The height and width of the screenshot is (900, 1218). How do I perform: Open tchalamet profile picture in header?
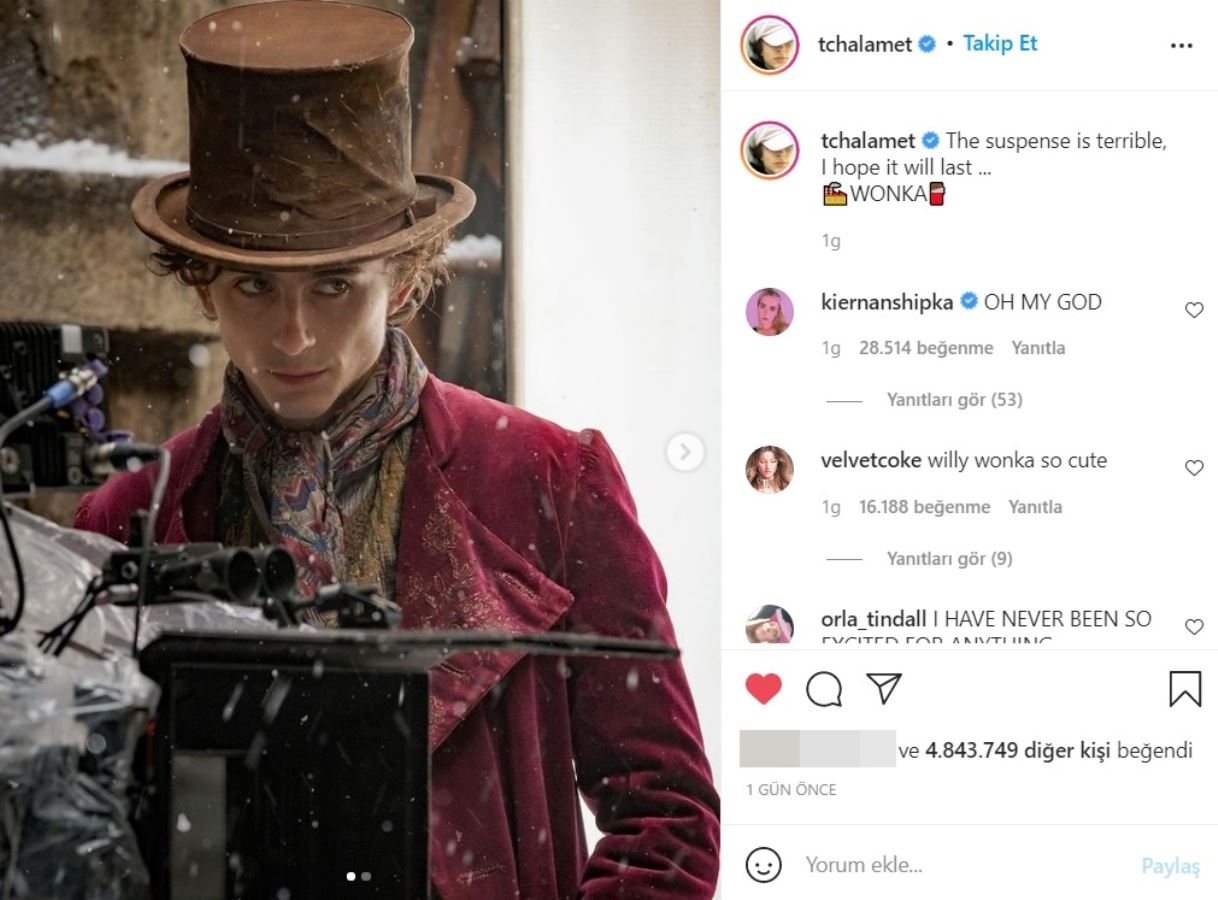[x=770, y=45]
